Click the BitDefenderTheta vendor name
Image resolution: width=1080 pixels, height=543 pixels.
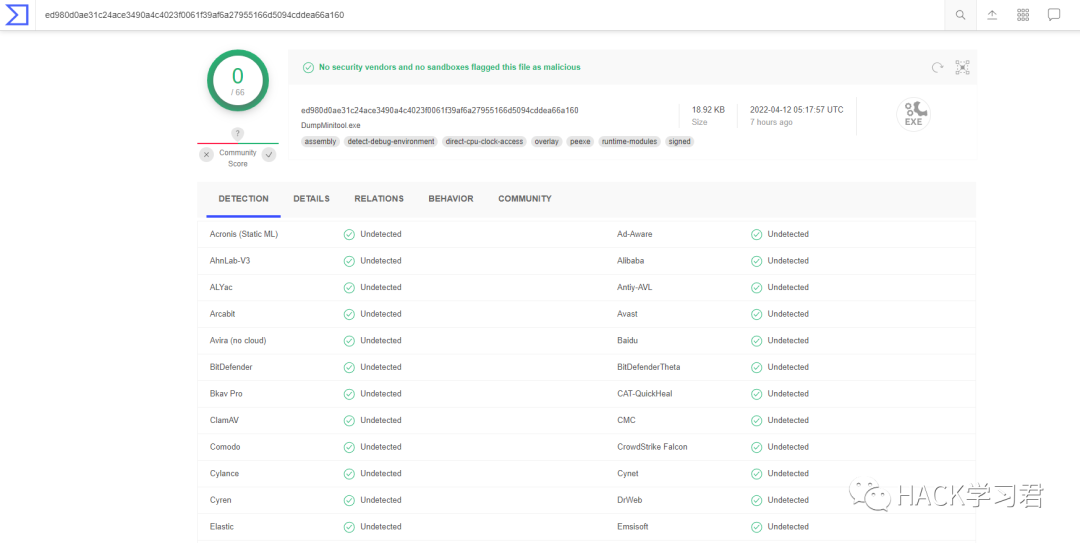[x=649, y=367]
